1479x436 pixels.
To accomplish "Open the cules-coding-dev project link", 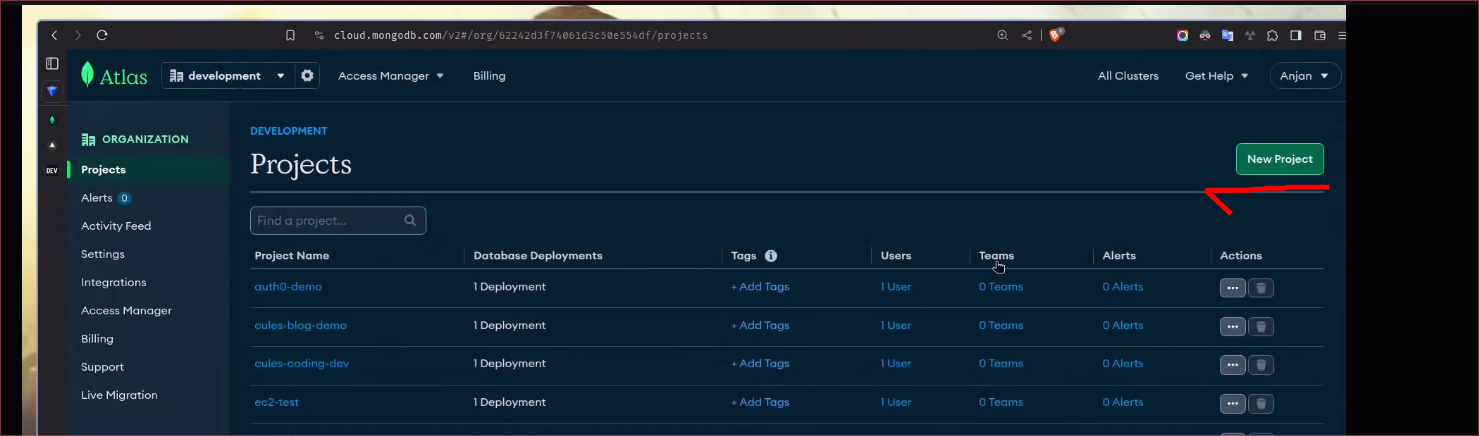I will (x=302, y=363).
